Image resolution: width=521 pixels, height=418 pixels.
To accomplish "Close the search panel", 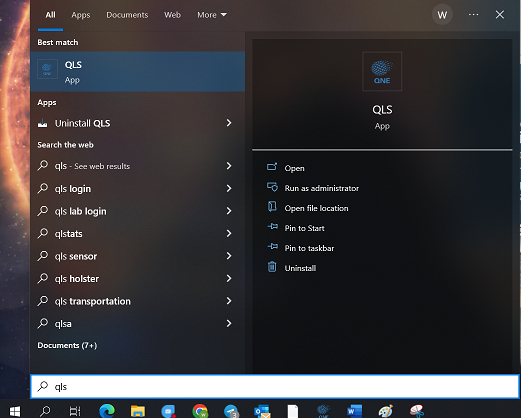I will pos(499,15).
